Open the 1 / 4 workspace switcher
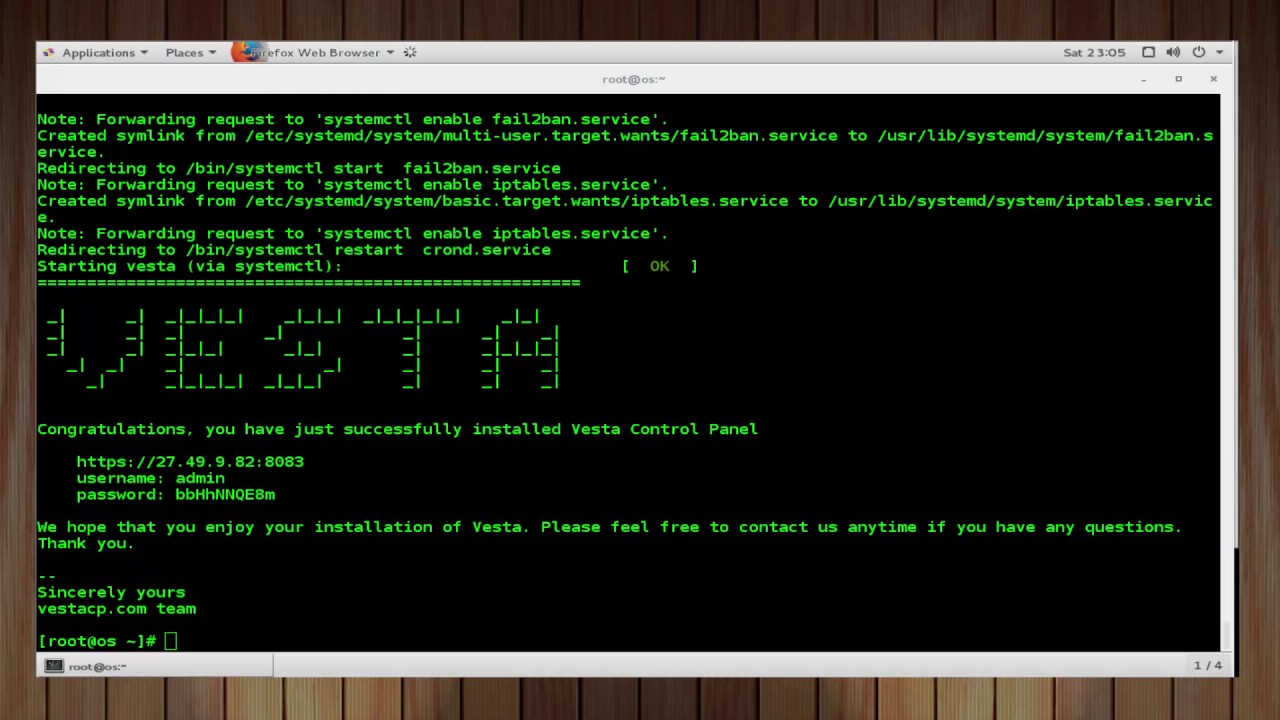Screen dimensions: 1280x720 coord(1208,666)
